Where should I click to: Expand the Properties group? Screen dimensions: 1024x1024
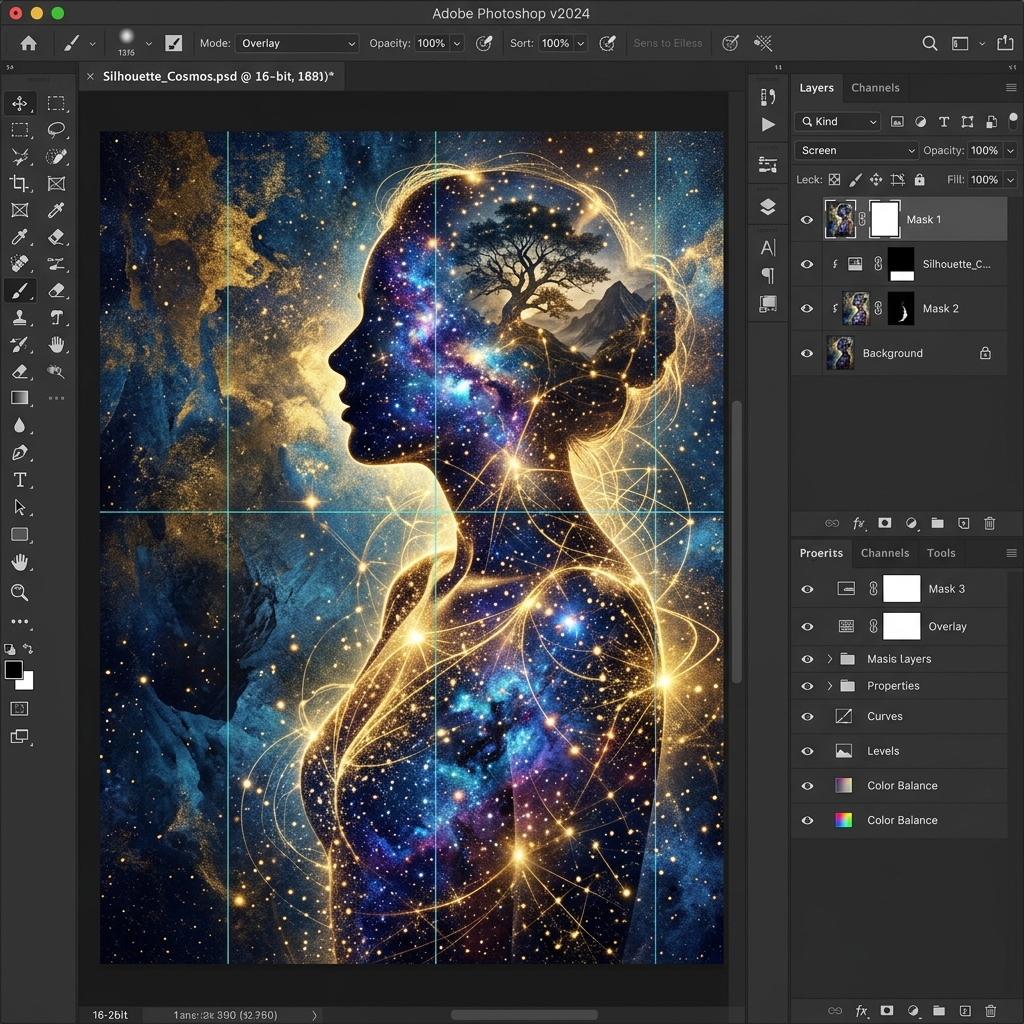[x=830, y=686]
